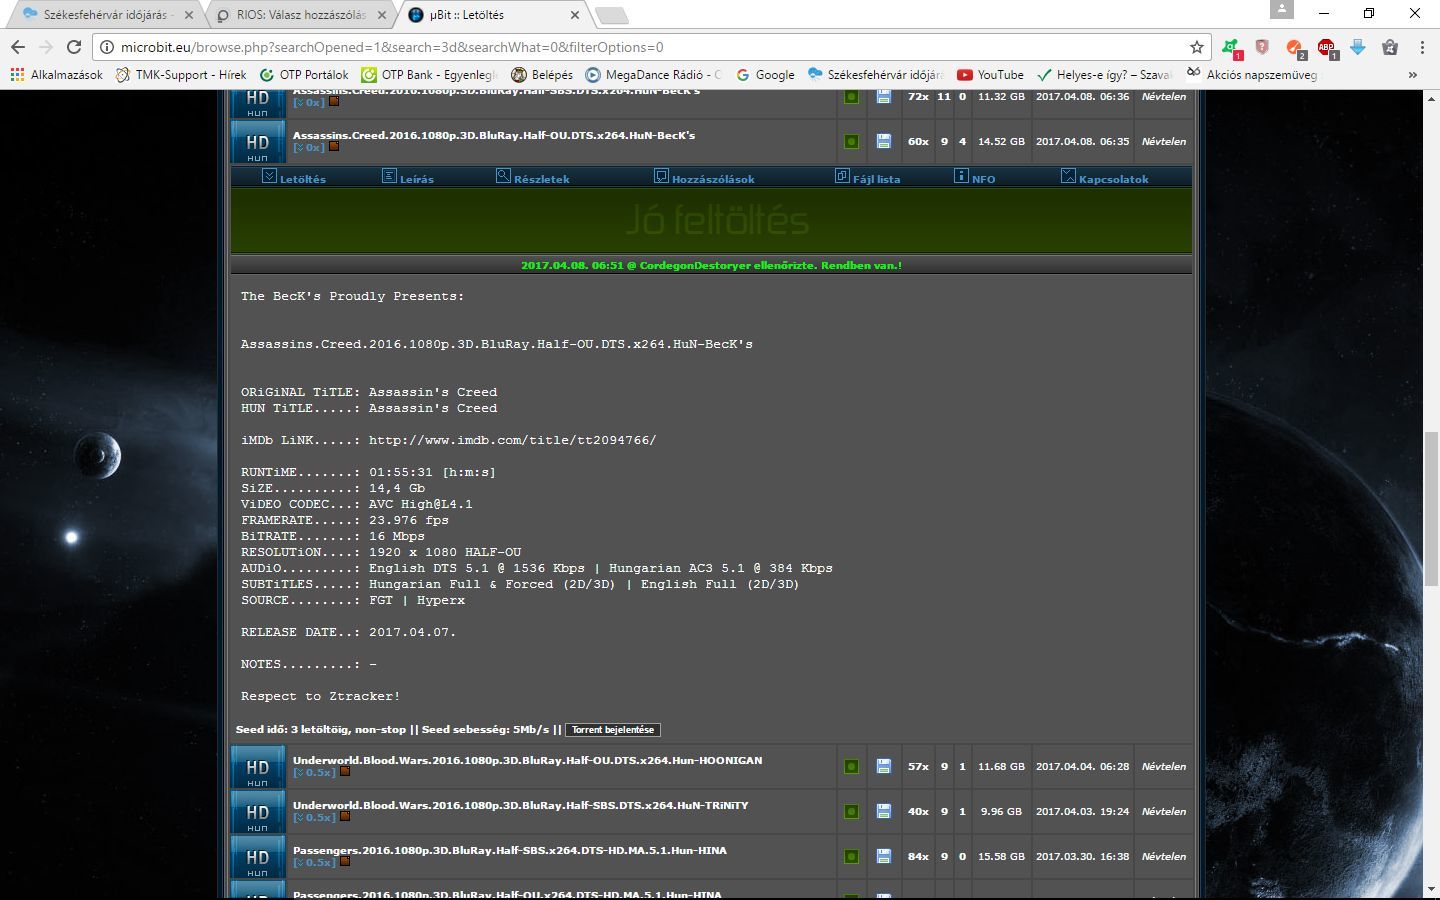Show hidden bookmarks with the chevron
This screenshot has width=1440, height=900.
click(1412, 74)
